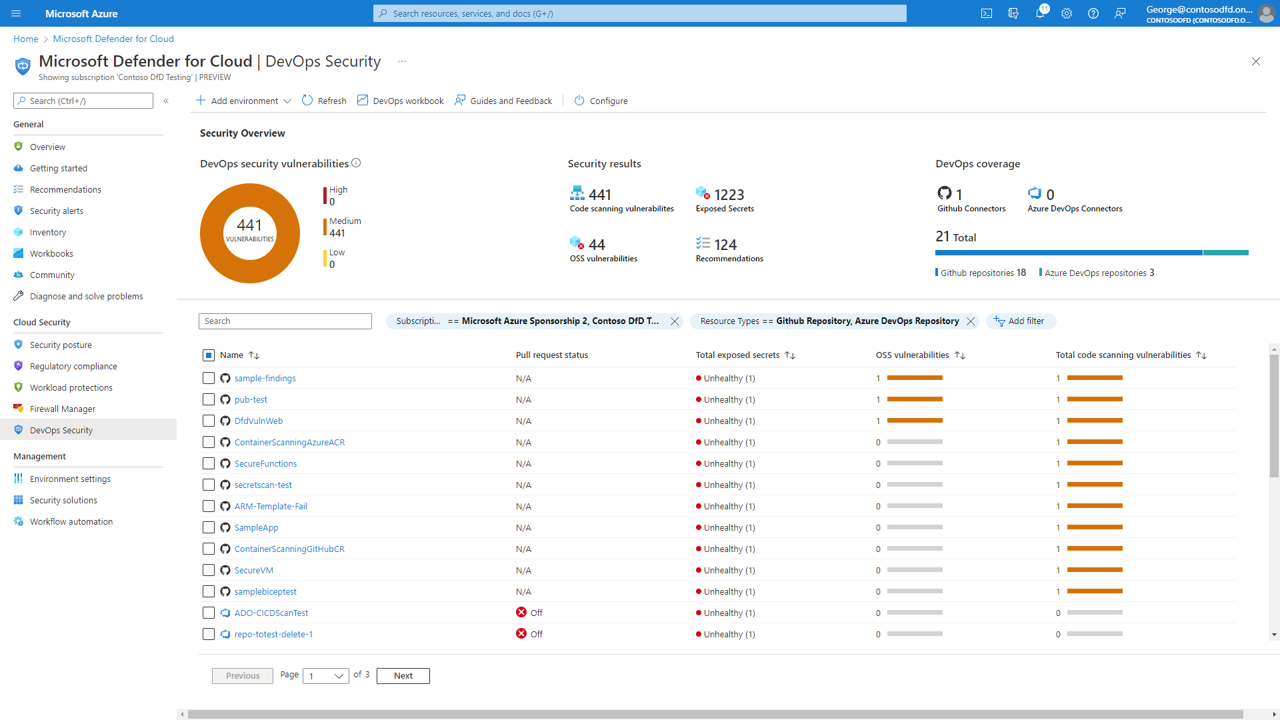Select the checkbox for ContainerScanningAzureACR
1280x720 pixels.
(208, 442)
